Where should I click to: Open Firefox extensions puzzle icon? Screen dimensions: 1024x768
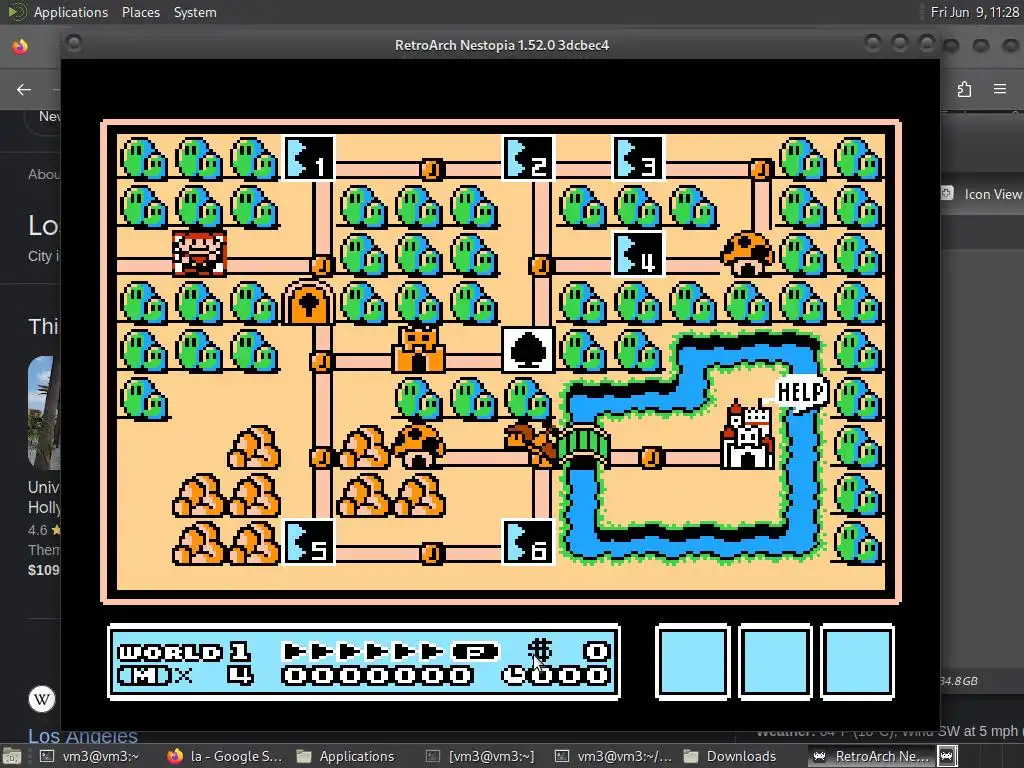pos(965,89)
